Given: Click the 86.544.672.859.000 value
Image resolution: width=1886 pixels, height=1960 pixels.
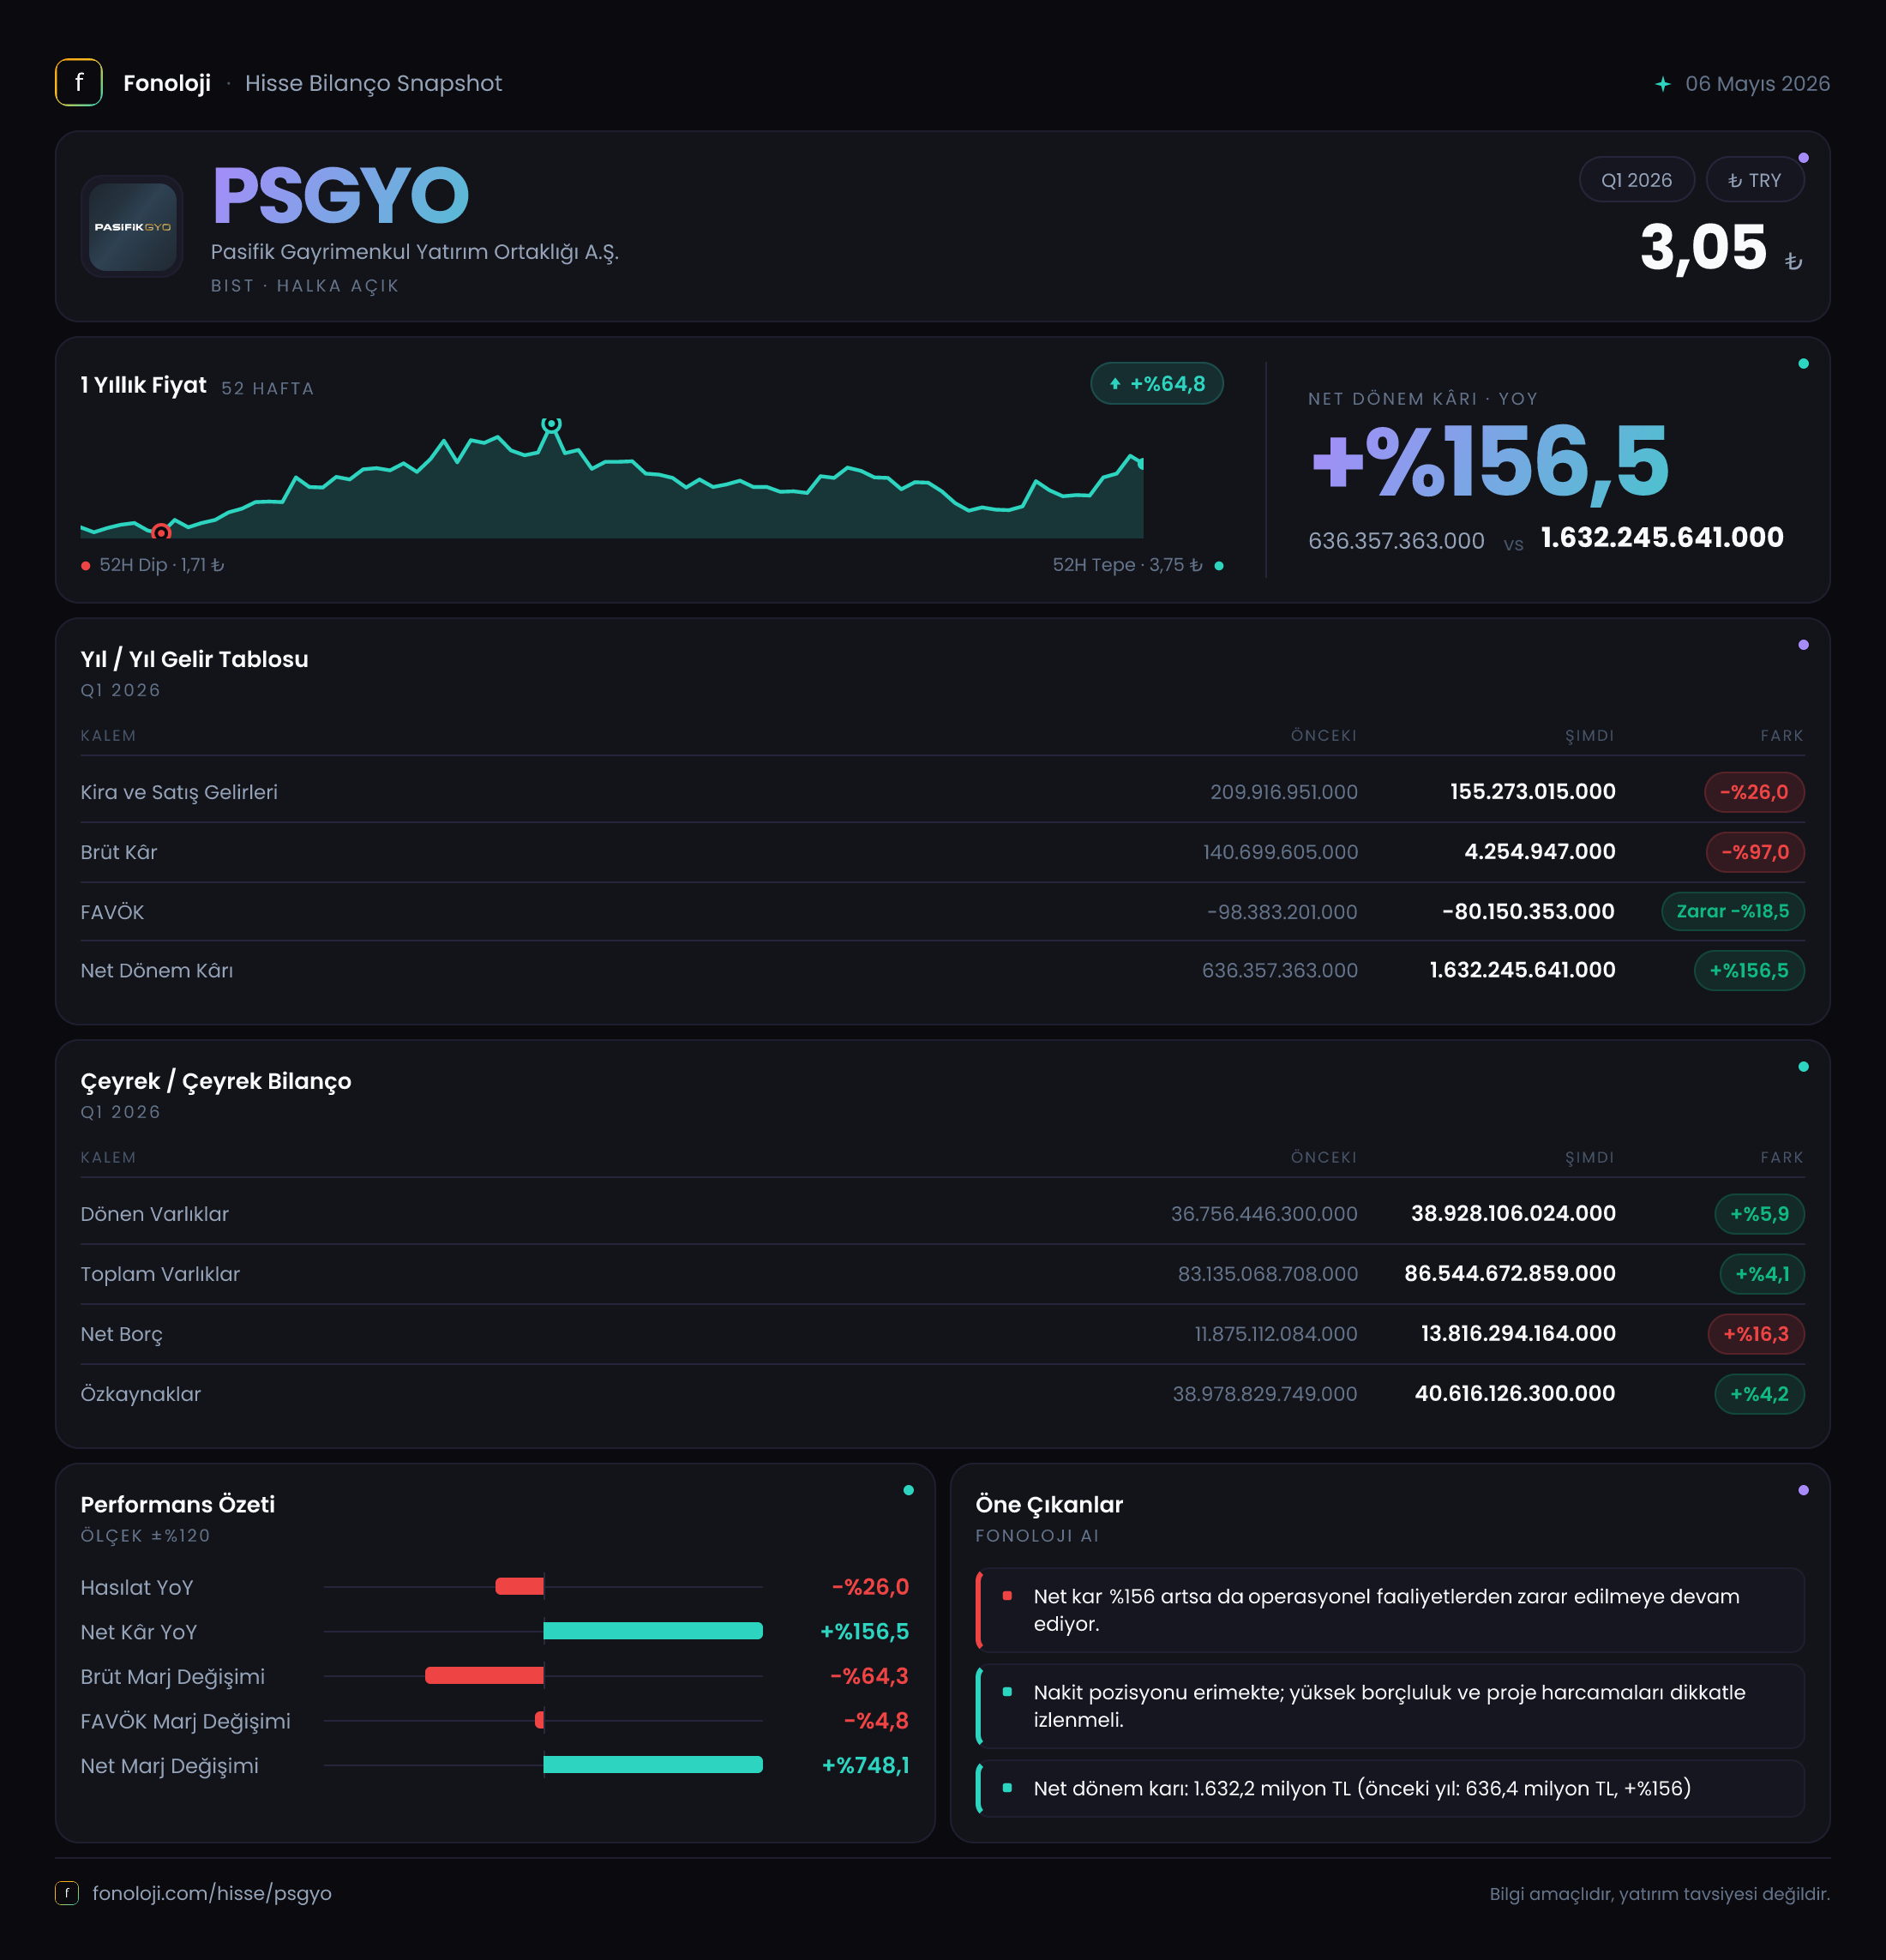Looking at the screenshot, I should (x=1510, y=1274).
